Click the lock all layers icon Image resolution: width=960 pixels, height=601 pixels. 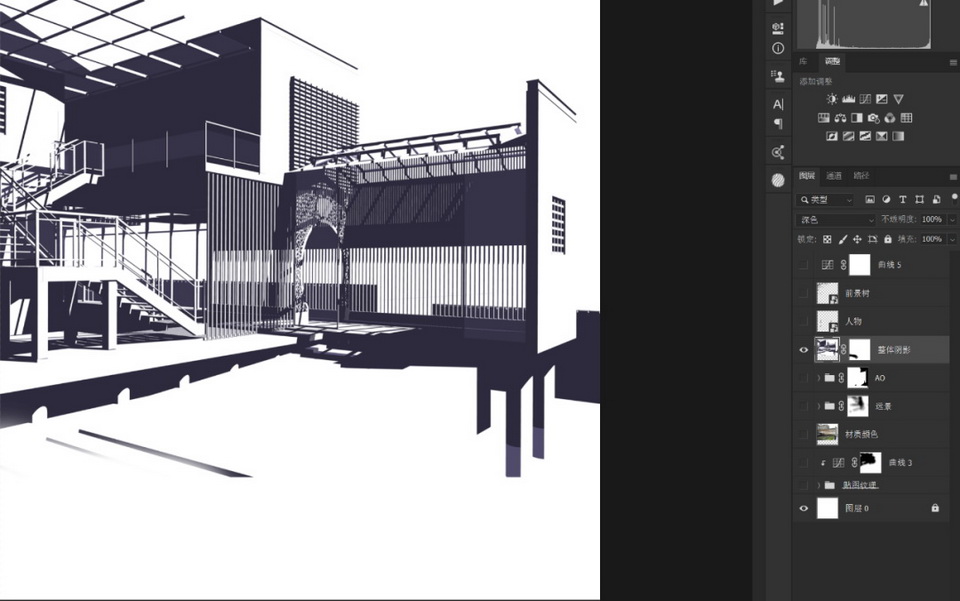coord(887,239)
